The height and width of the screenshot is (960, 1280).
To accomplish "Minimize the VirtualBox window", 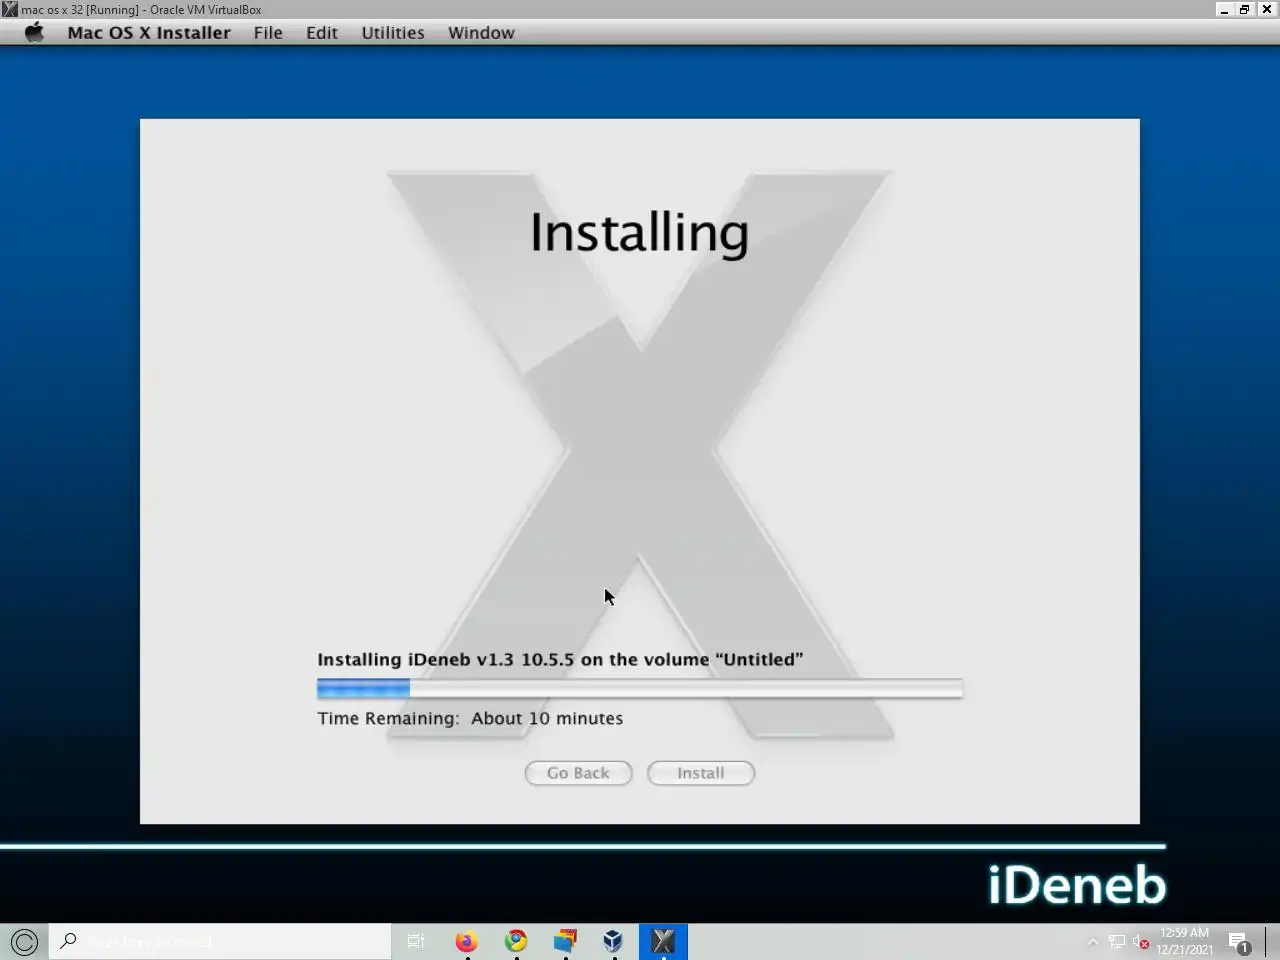I will (x=1224, y=9).
